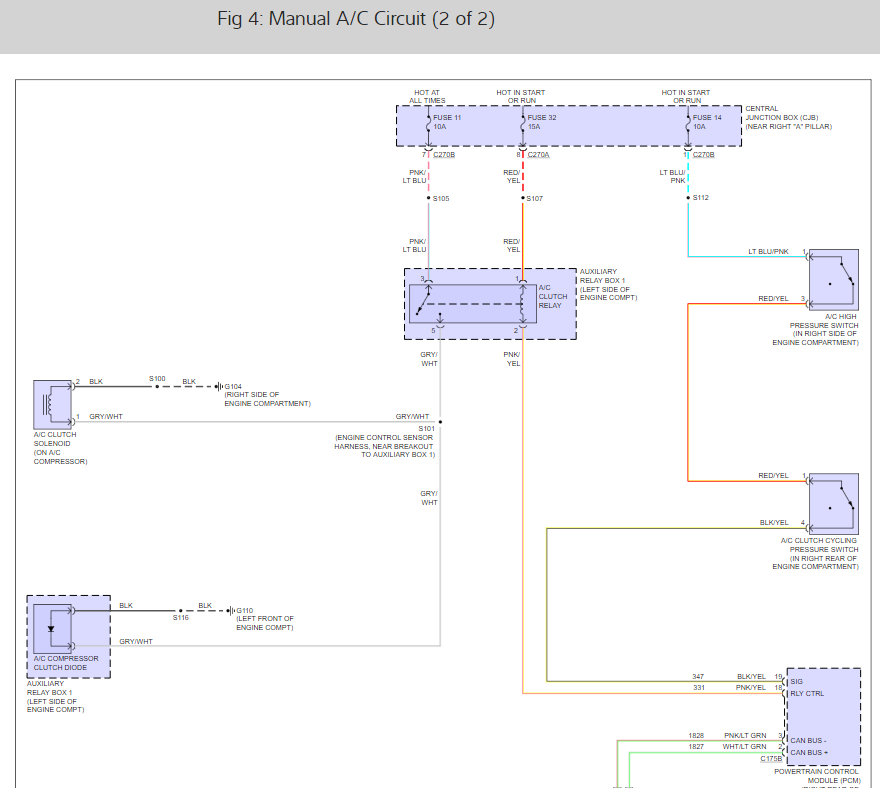Click 'GRY/WHT' label beside the clutch diode

click(136, 641)
